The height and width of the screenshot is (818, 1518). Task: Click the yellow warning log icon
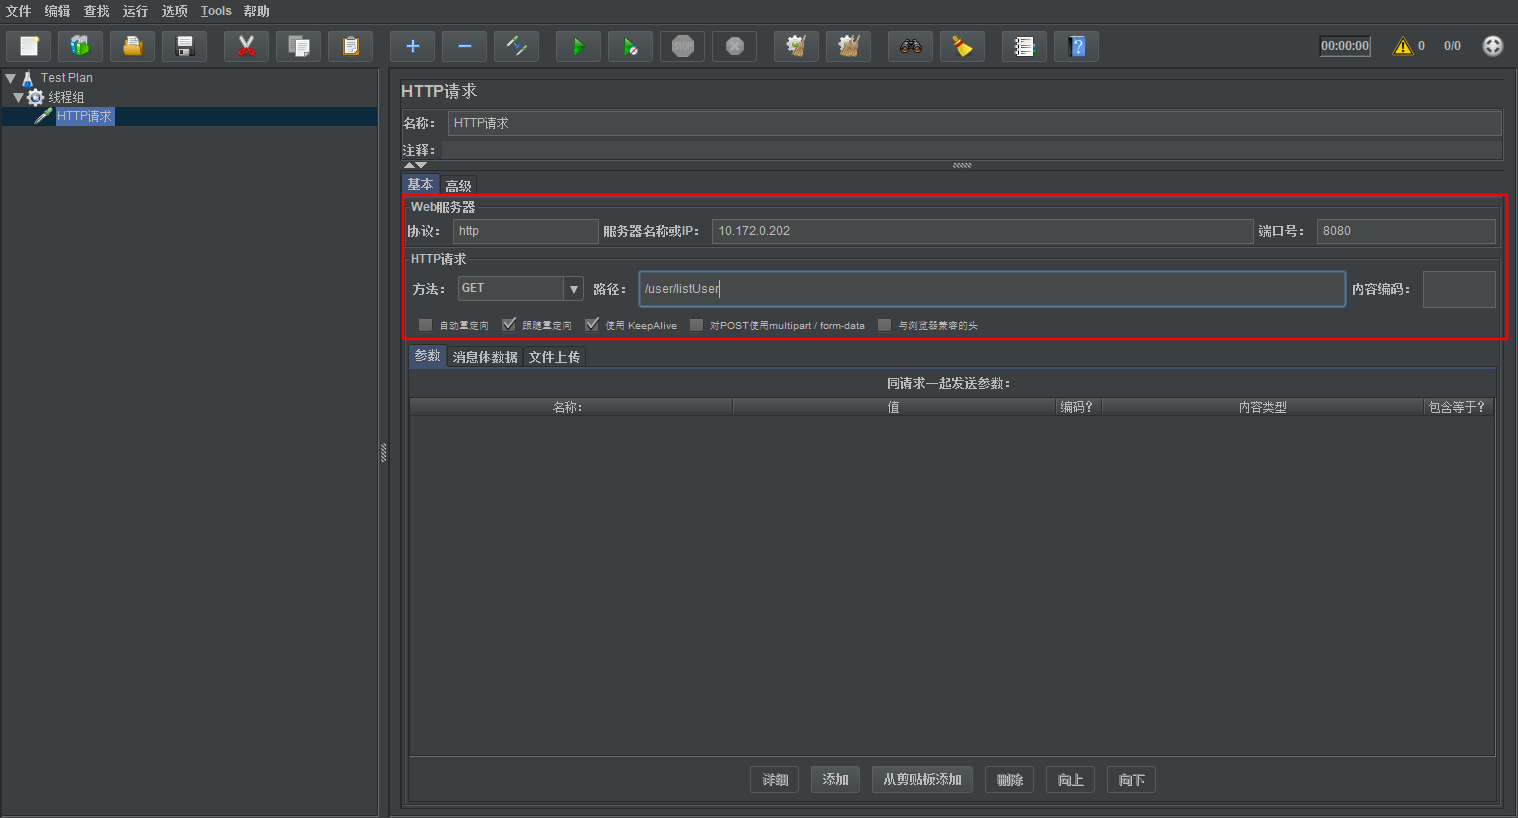click(1403, 46)
